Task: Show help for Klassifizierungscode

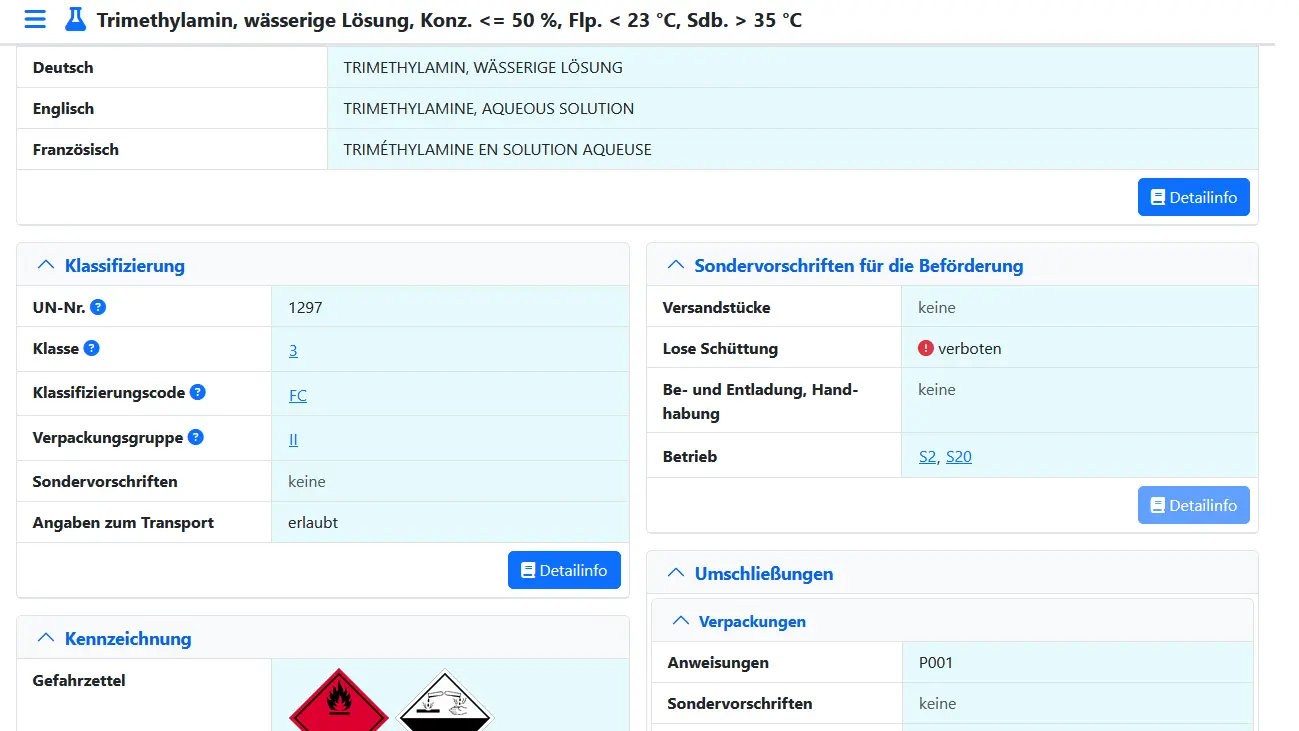Action: click(198, 392)
